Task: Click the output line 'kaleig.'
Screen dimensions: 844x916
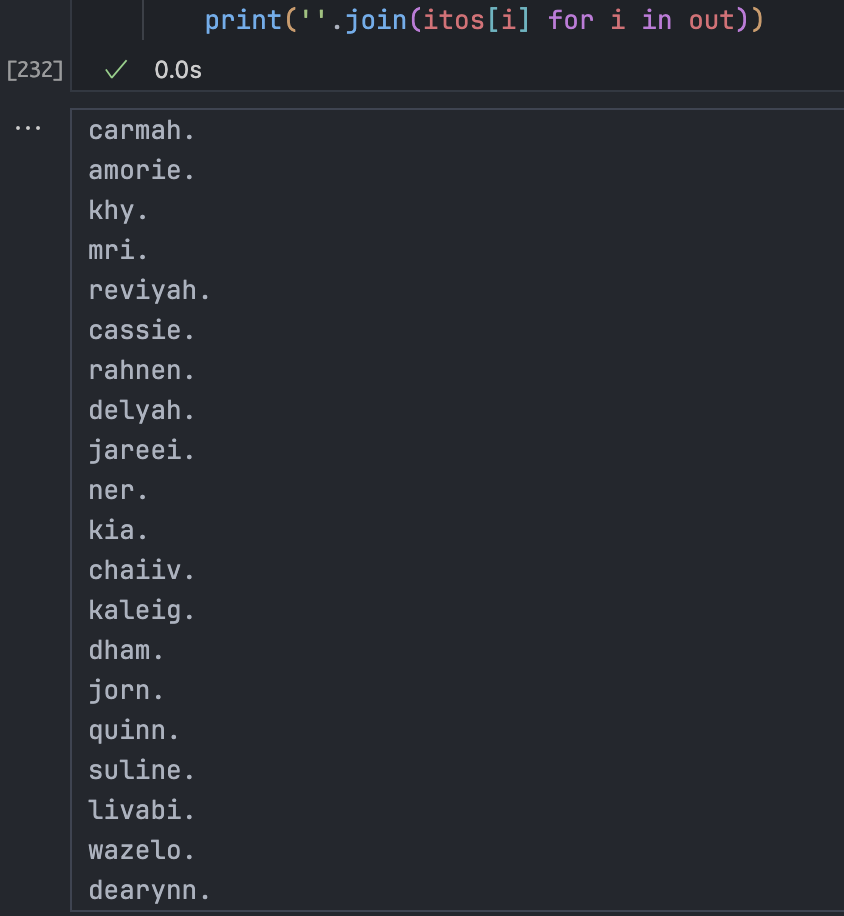Action: [141, 611]
